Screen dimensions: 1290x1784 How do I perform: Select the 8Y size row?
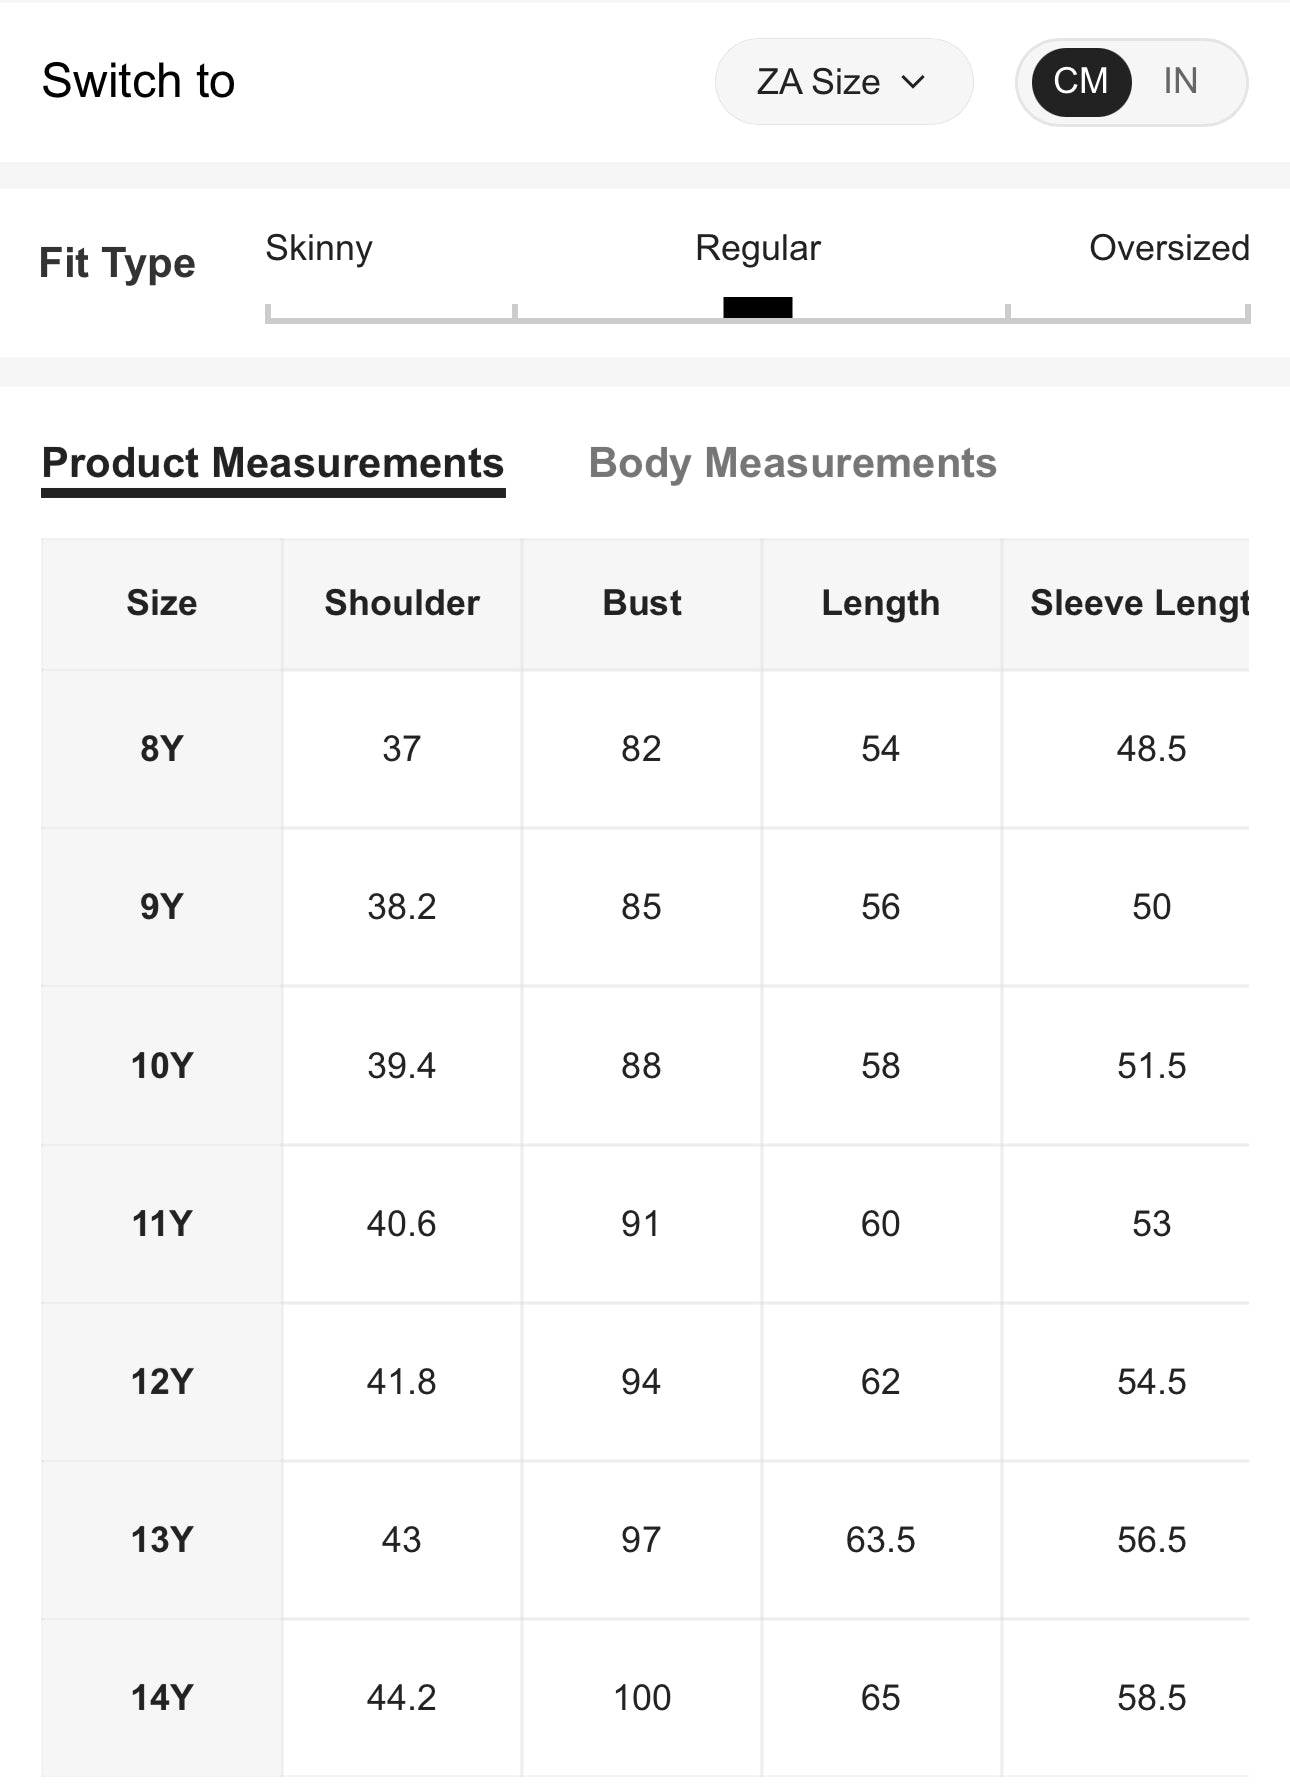tap(161, 748)
